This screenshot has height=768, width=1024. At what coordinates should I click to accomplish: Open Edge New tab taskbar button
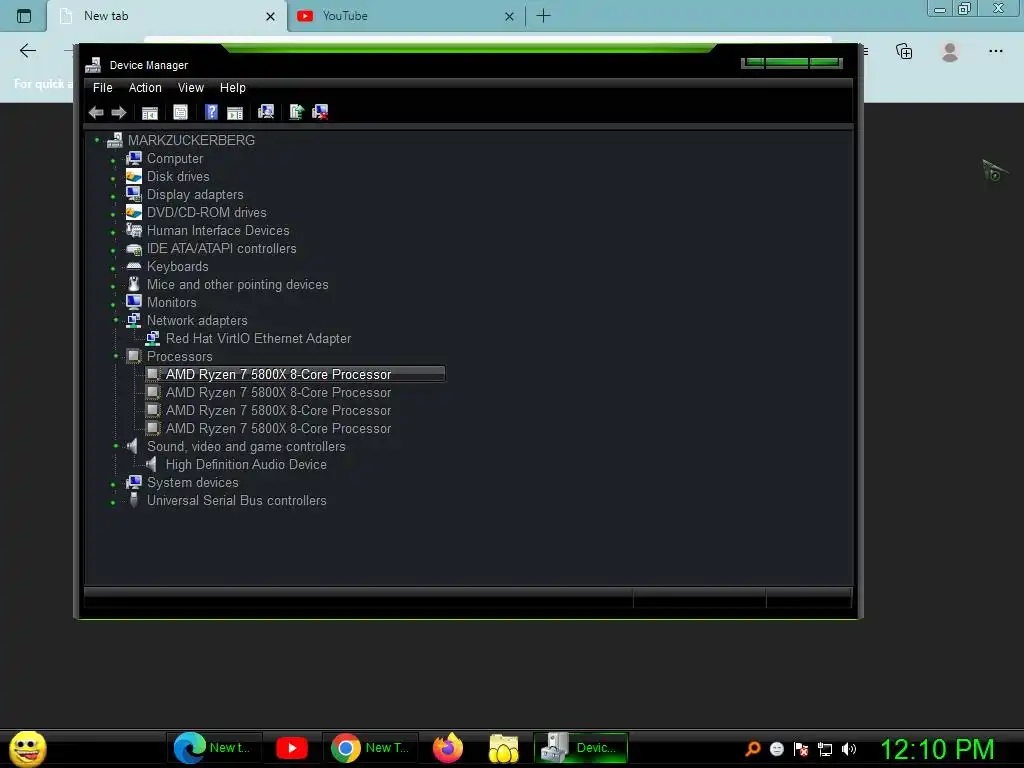216,748
